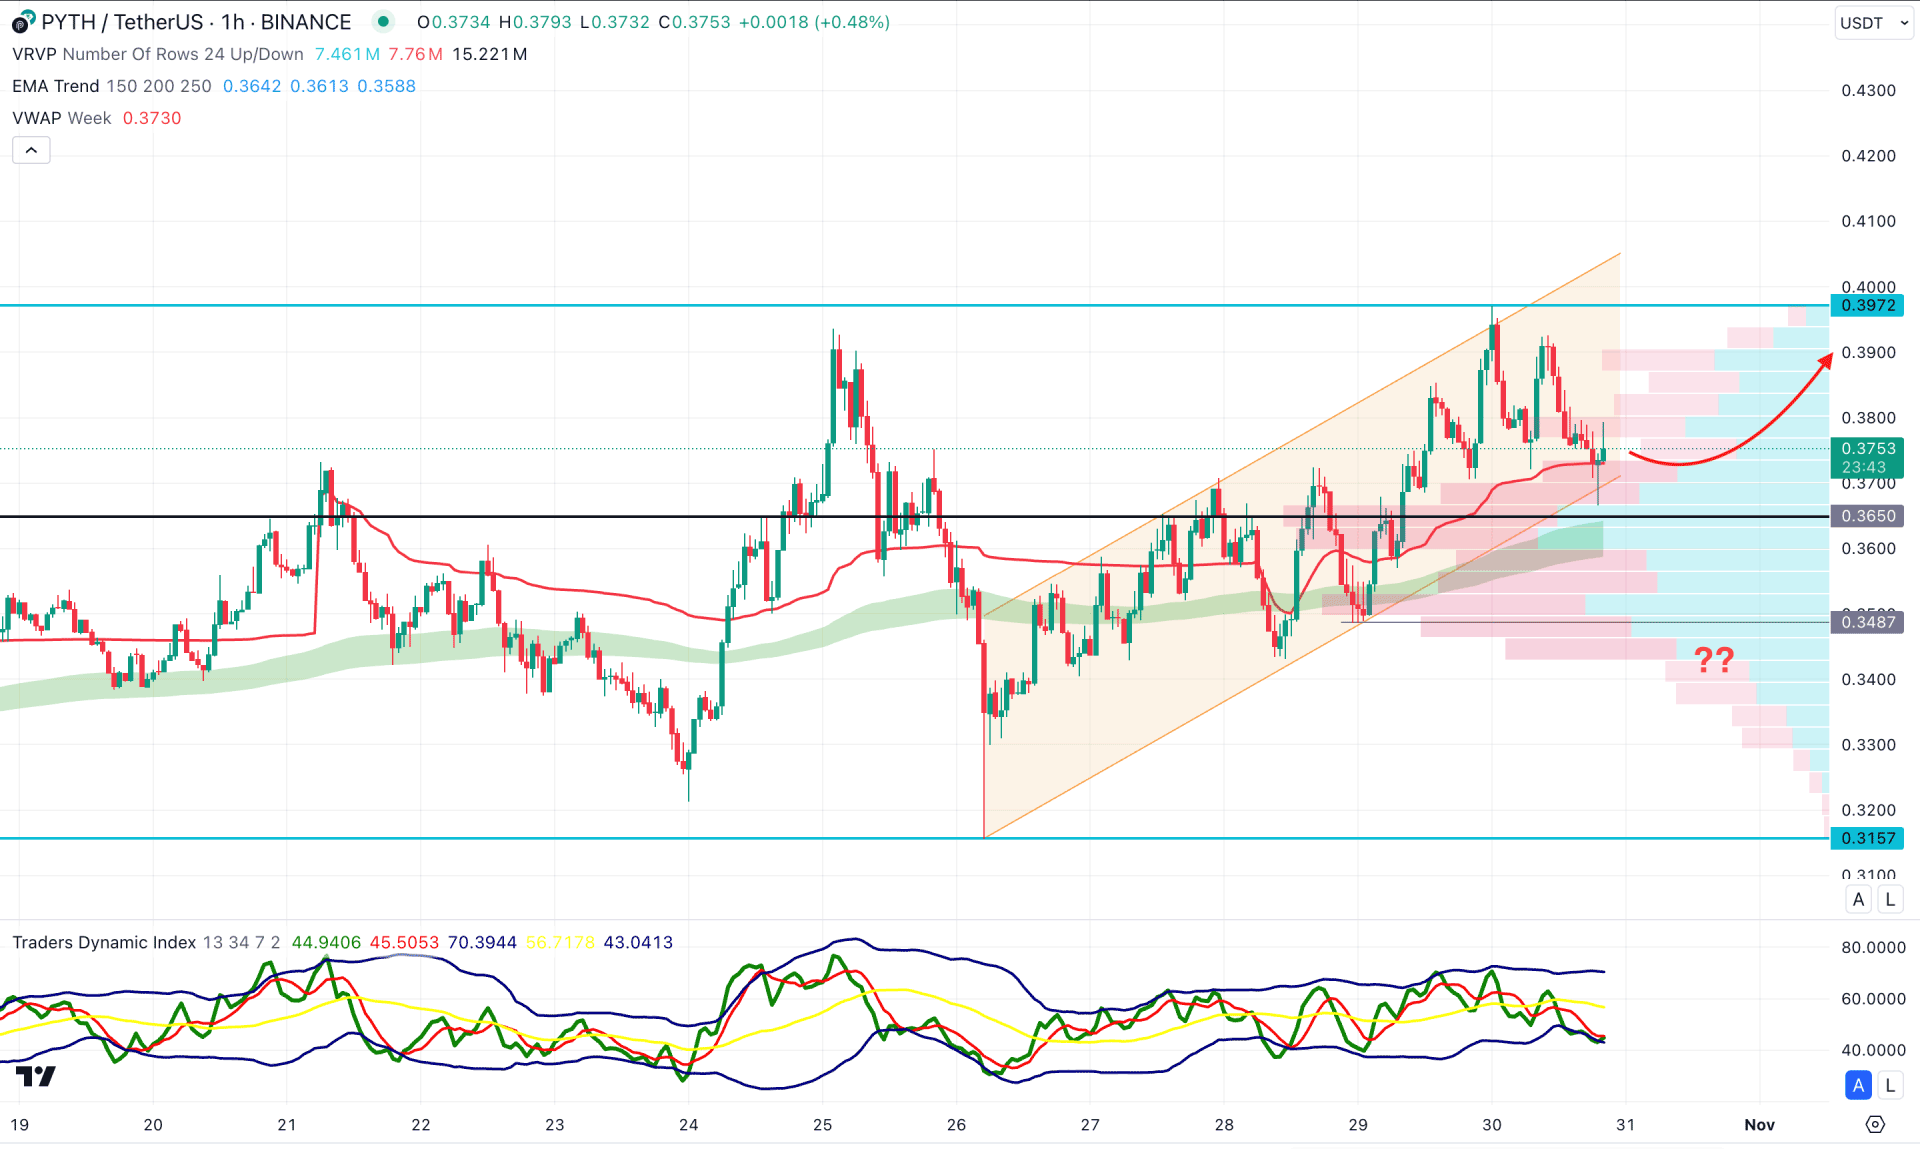This screenshot has height=1149, width=1920.
Task: Click TDI value 43.0413
Action: pos(638,942)
